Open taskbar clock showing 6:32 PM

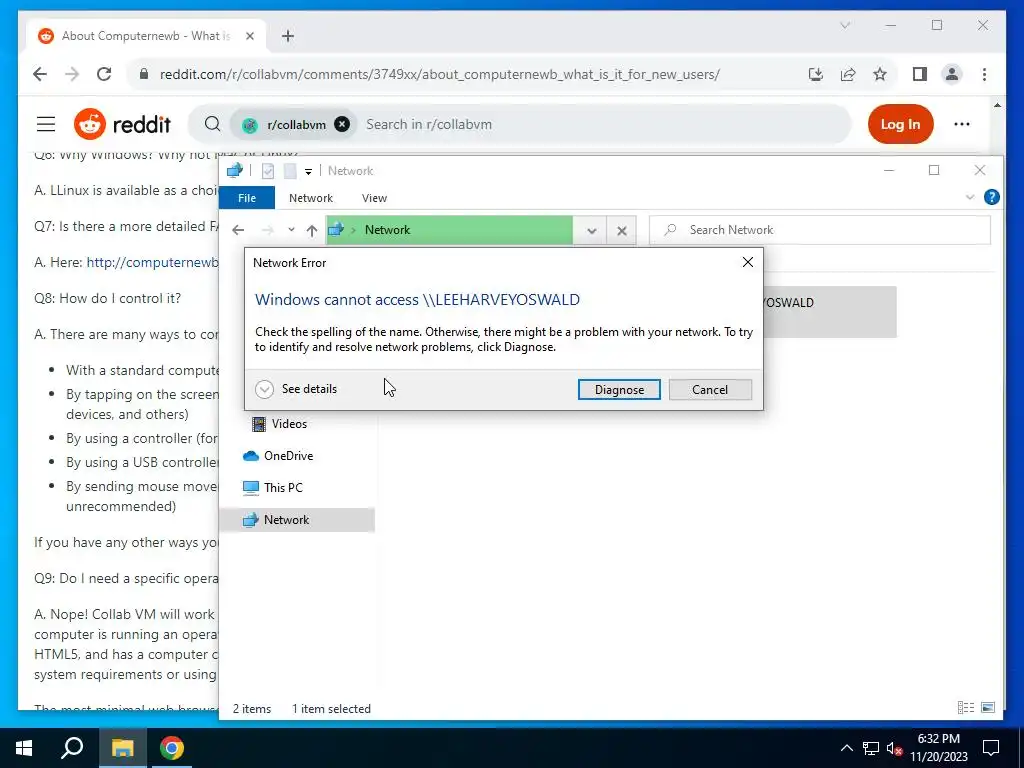pos(938,748)
